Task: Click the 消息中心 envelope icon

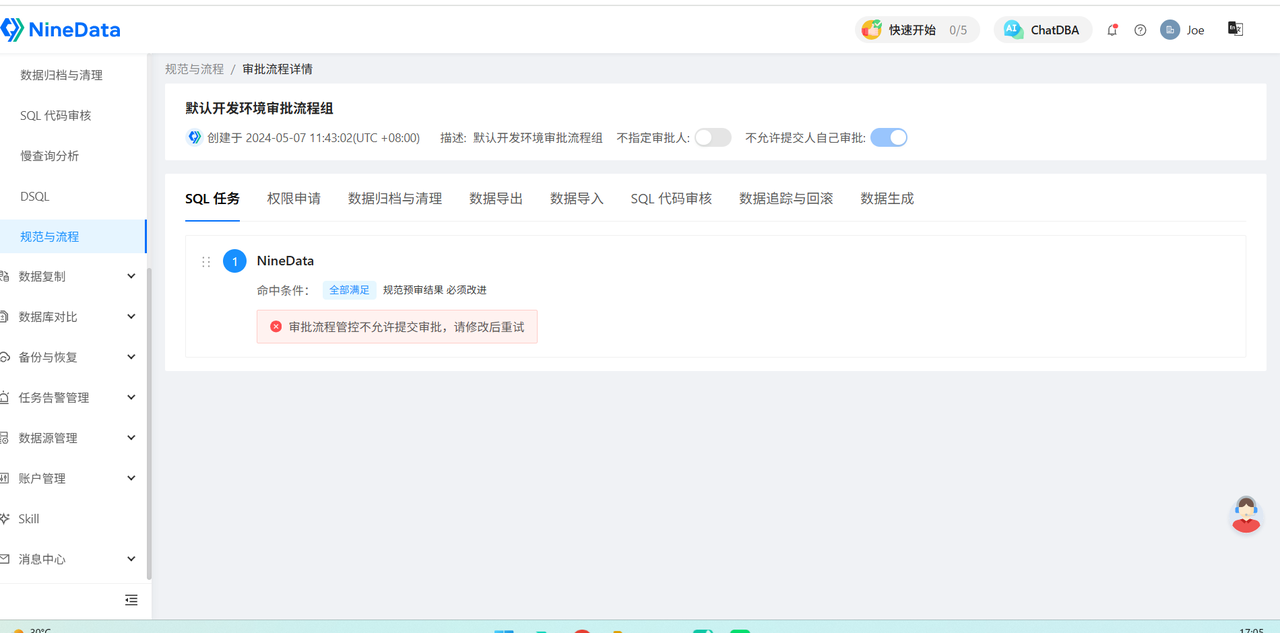Action: [x=5, y=559]
